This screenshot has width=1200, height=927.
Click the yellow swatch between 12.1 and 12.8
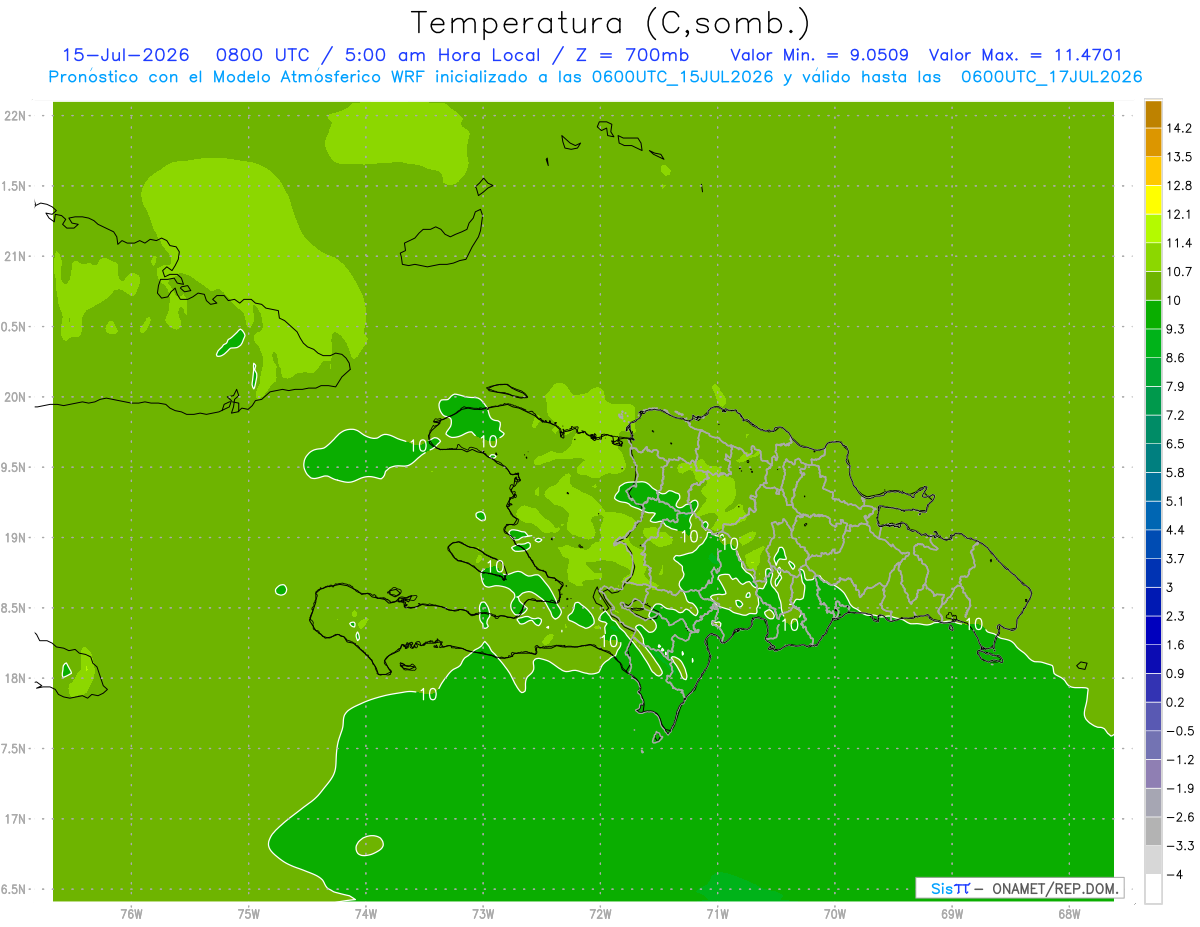tap(1153, 200)
